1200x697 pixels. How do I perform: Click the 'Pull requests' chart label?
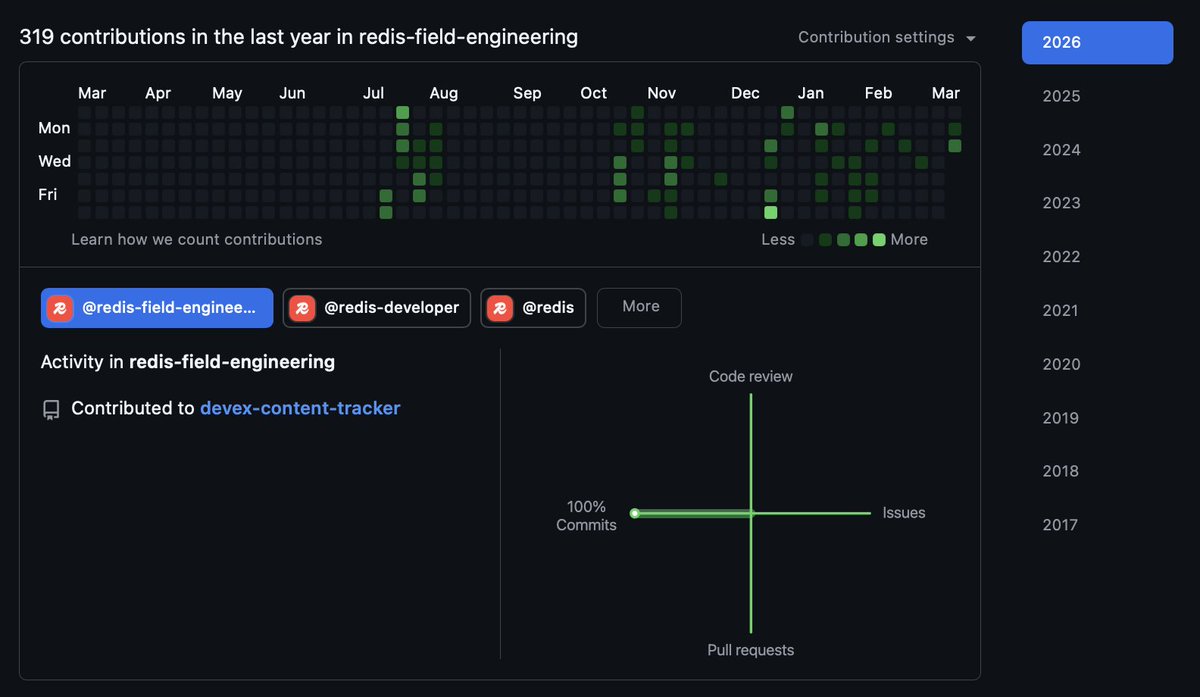click(x=751, y=650)
